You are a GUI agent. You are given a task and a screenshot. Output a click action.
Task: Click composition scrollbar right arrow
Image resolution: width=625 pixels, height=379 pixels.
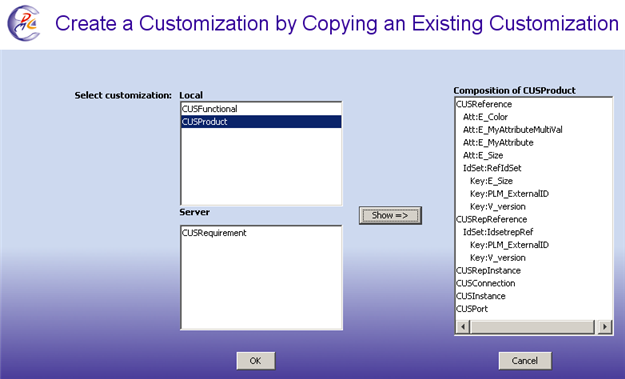(605, 327)
